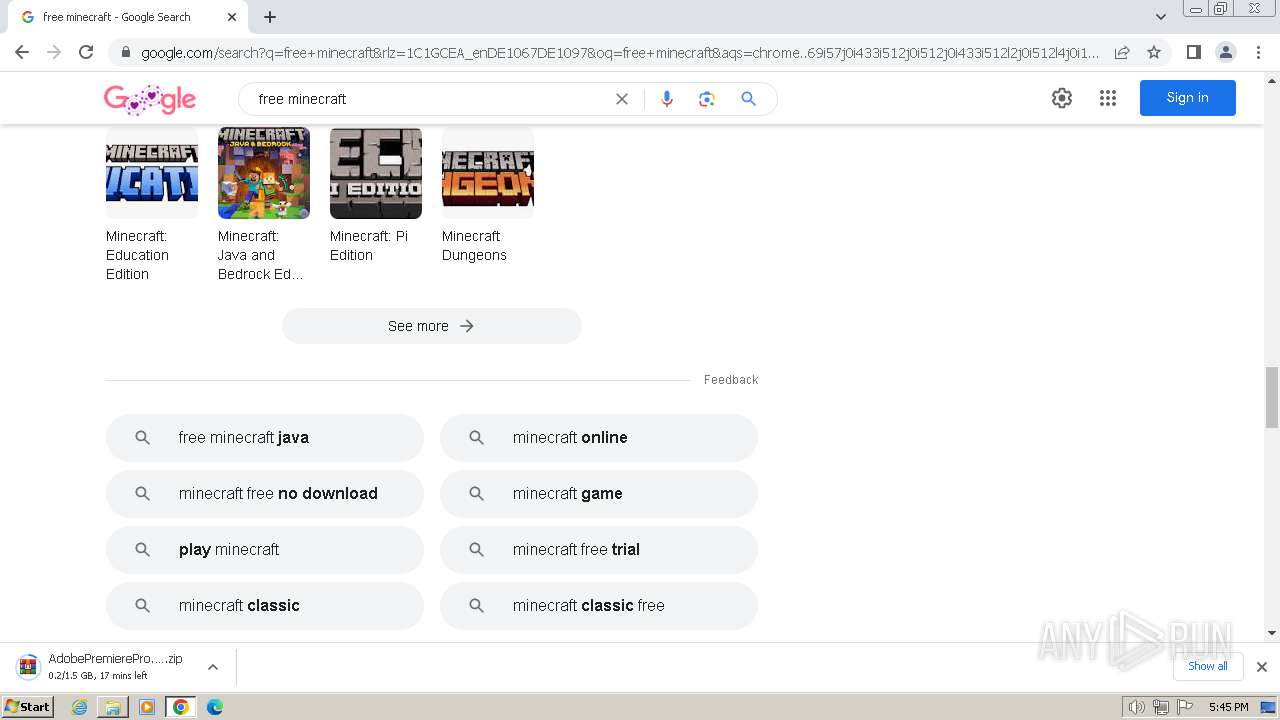
Task: Search related: minecraft classic
Action: (x=265, y=606)
